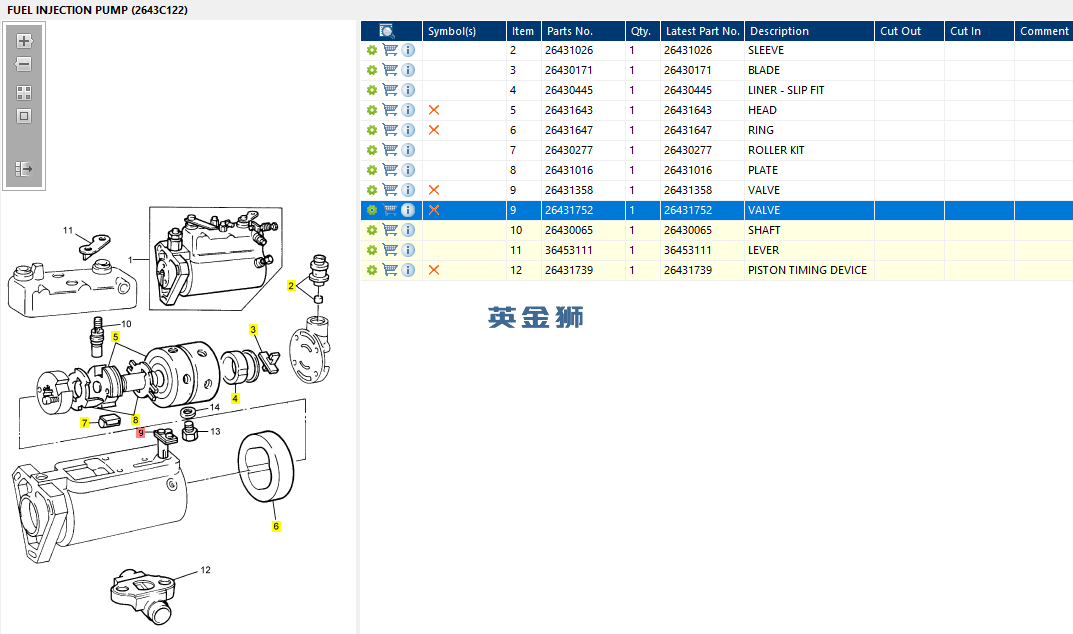This screenshot has width=1073, height=634.
Task: Click callout 10 in the diagram
Action: [x=126, y=324]
